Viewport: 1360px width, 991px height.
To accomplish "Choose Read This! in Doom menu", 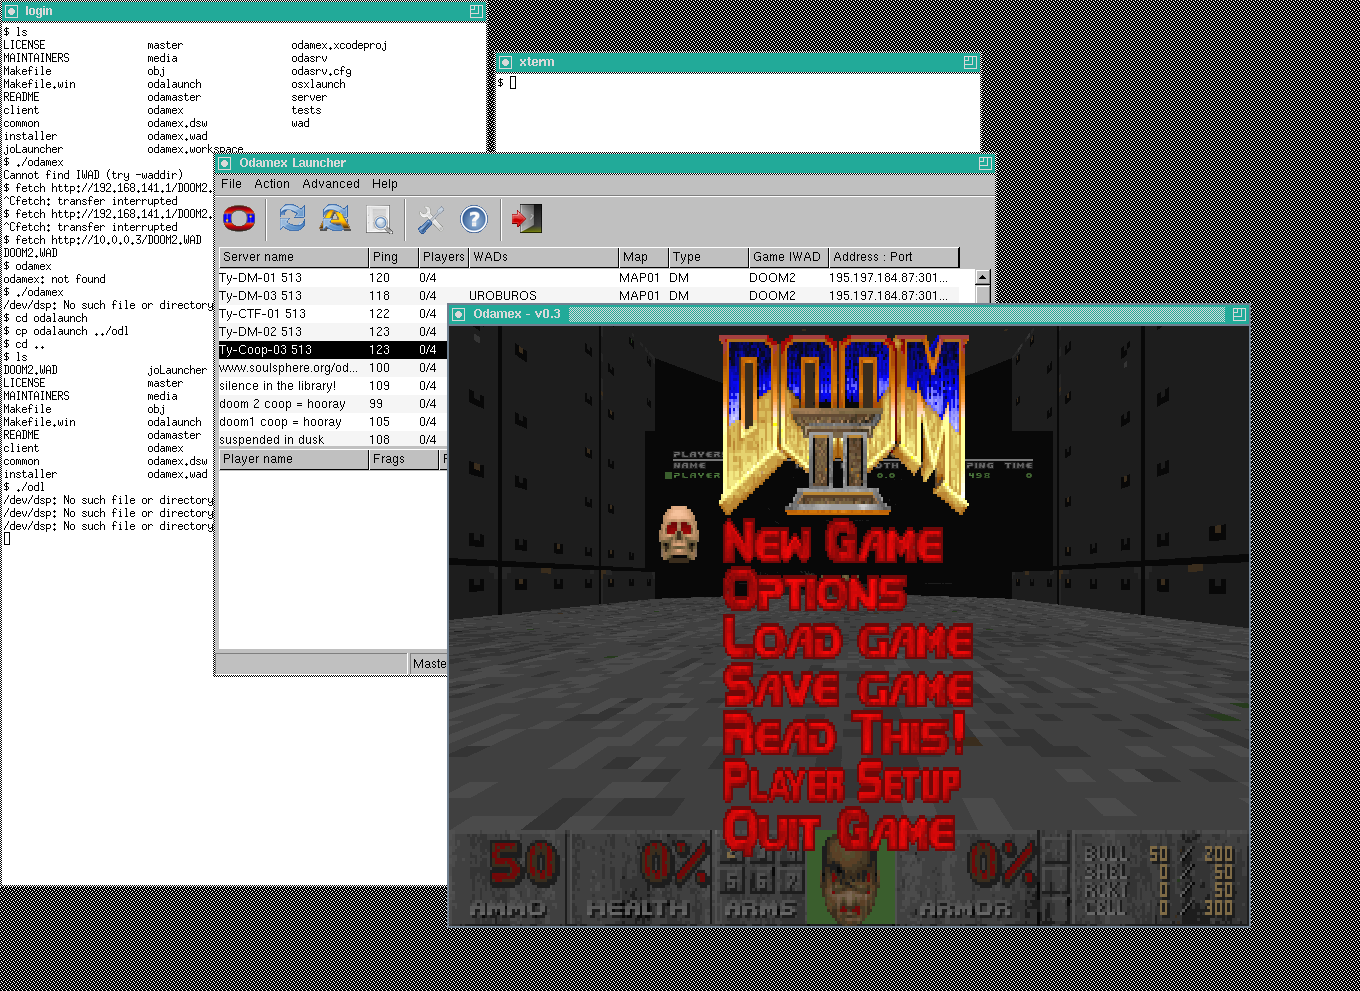I will pos(845,733).
